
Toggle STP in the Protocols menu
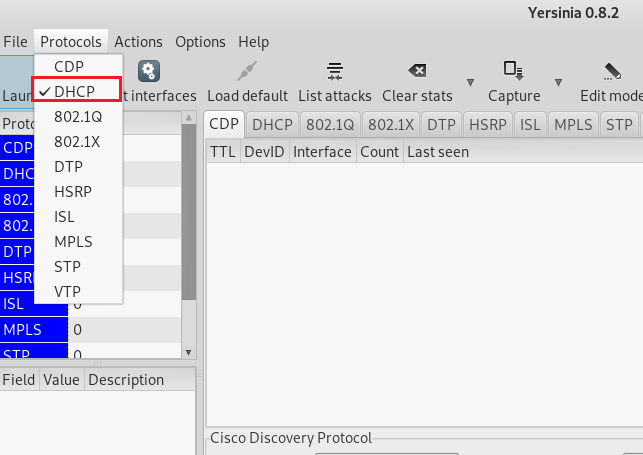coord(78,267)
